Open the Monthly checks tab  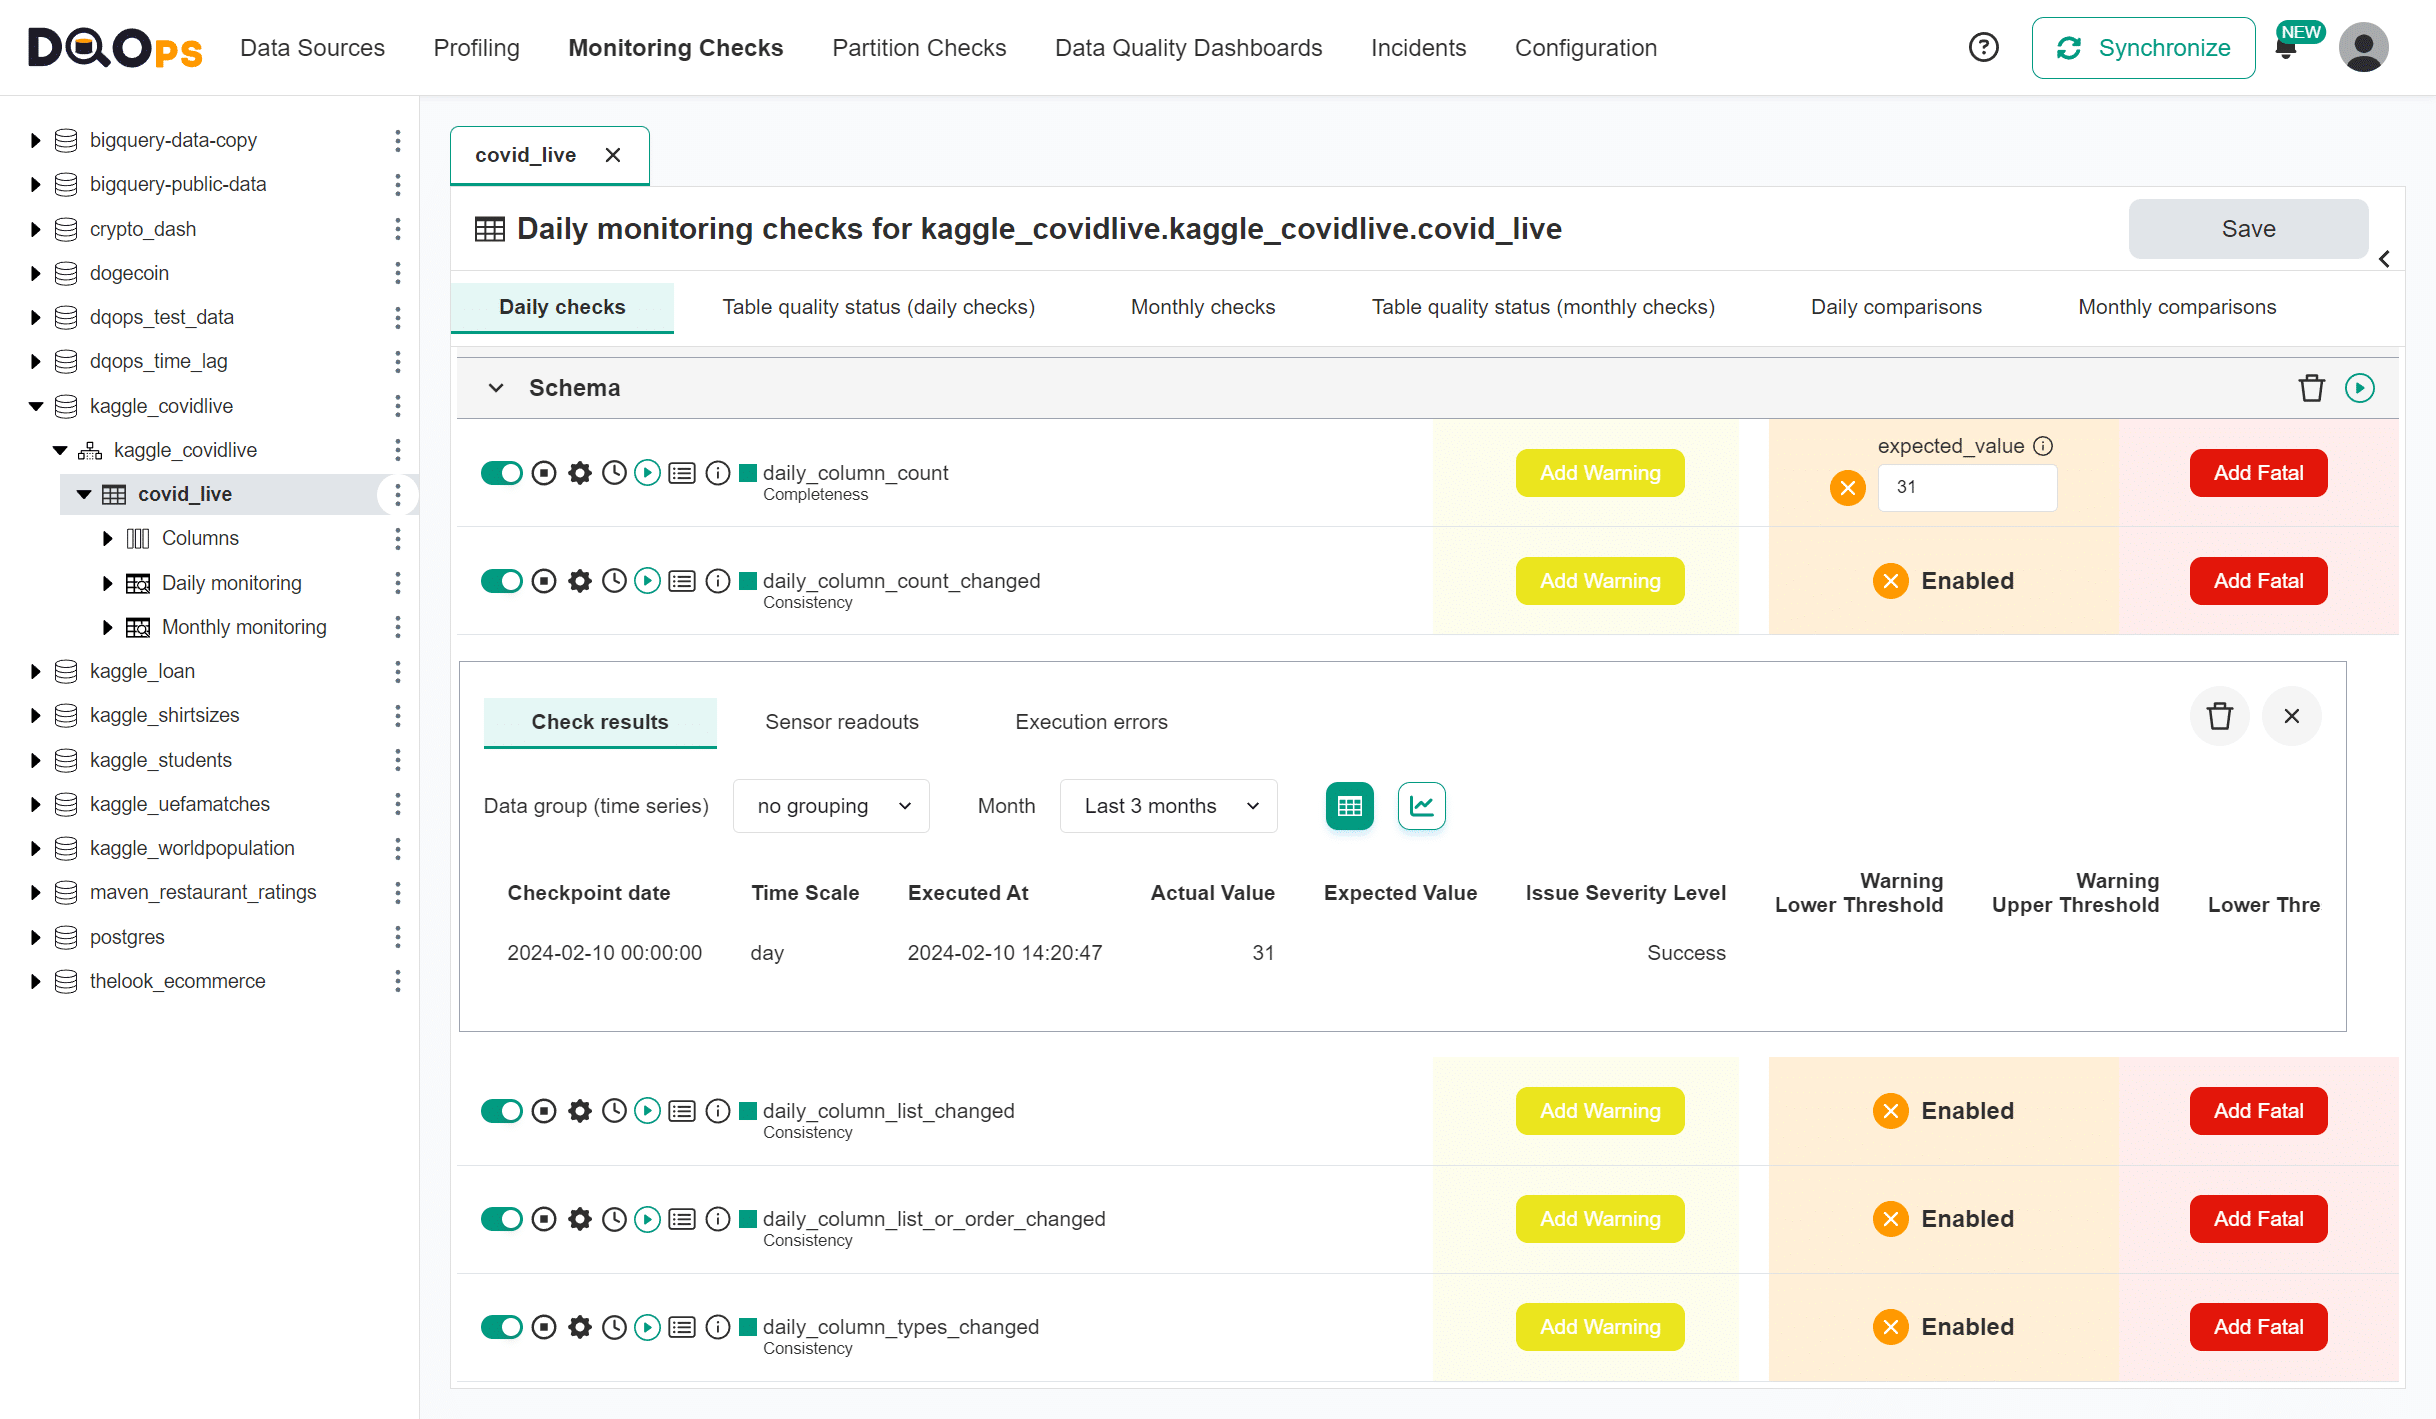coord(1202,307)
